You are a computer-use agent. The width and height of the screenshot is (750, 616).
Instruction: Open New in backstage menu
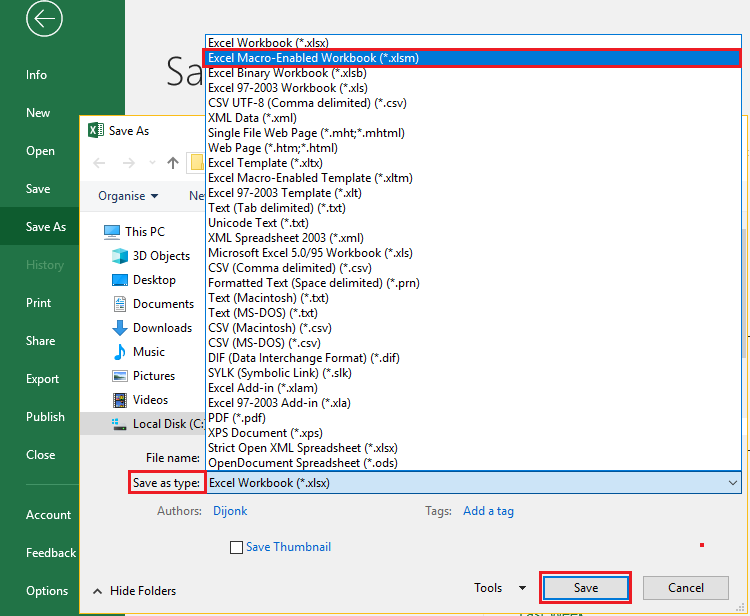(x=38, y=113)
